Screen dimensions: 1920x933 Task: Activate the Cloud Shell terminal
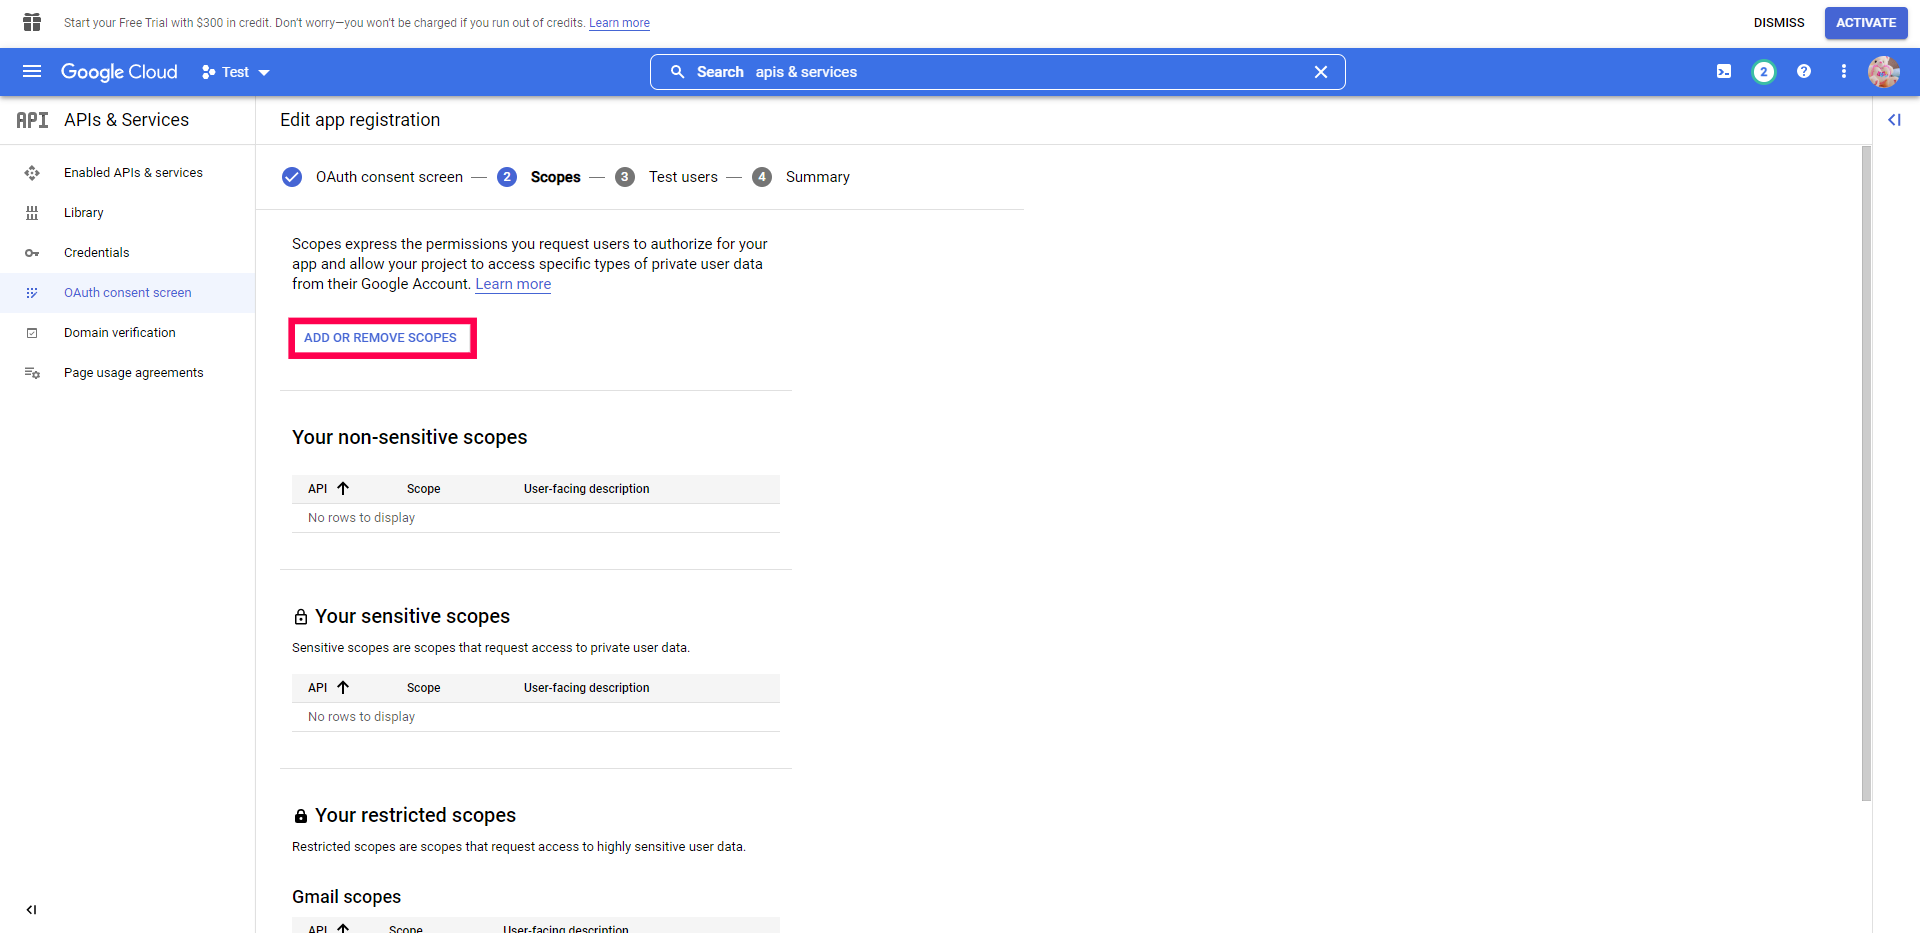pyautogui.click(x=1723, y=71)
